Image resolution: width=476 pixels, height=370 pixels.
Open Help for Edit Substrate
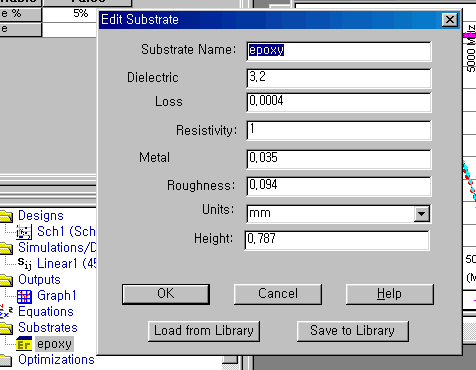point(390,294)
